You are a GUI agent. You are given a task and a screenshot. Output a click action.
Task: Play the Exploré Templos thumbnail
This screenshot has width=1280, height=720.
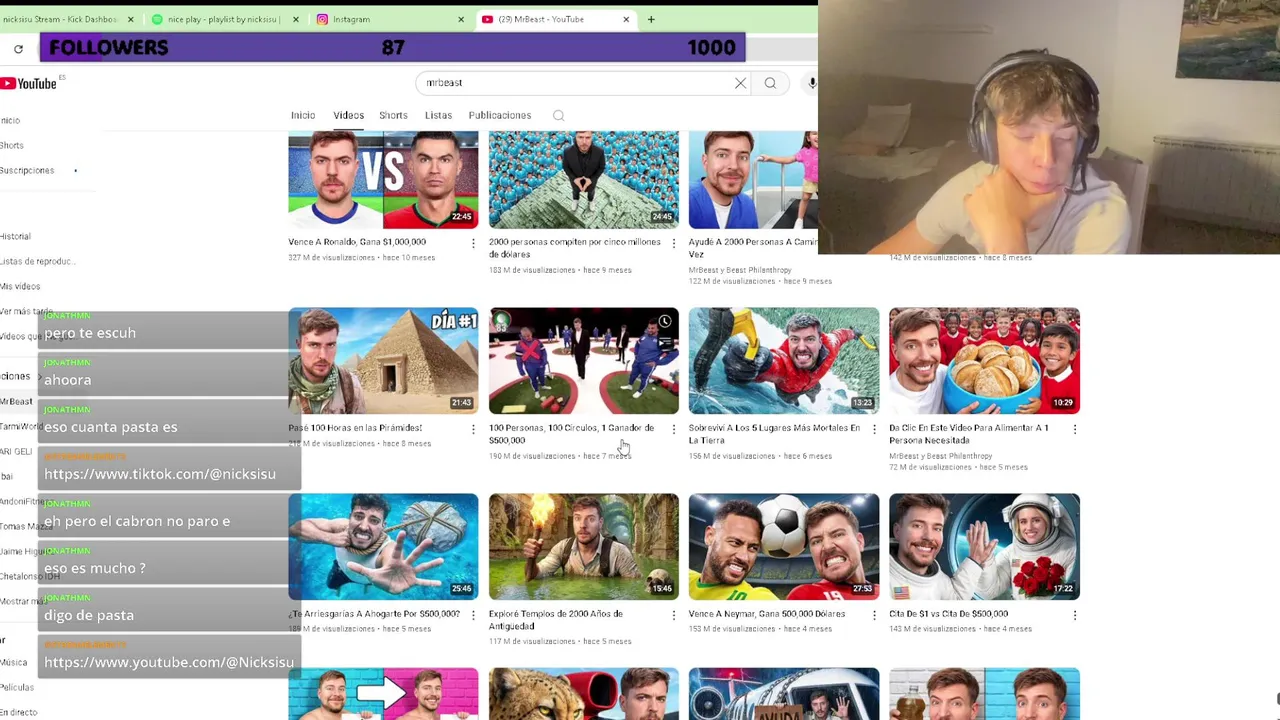584,547
